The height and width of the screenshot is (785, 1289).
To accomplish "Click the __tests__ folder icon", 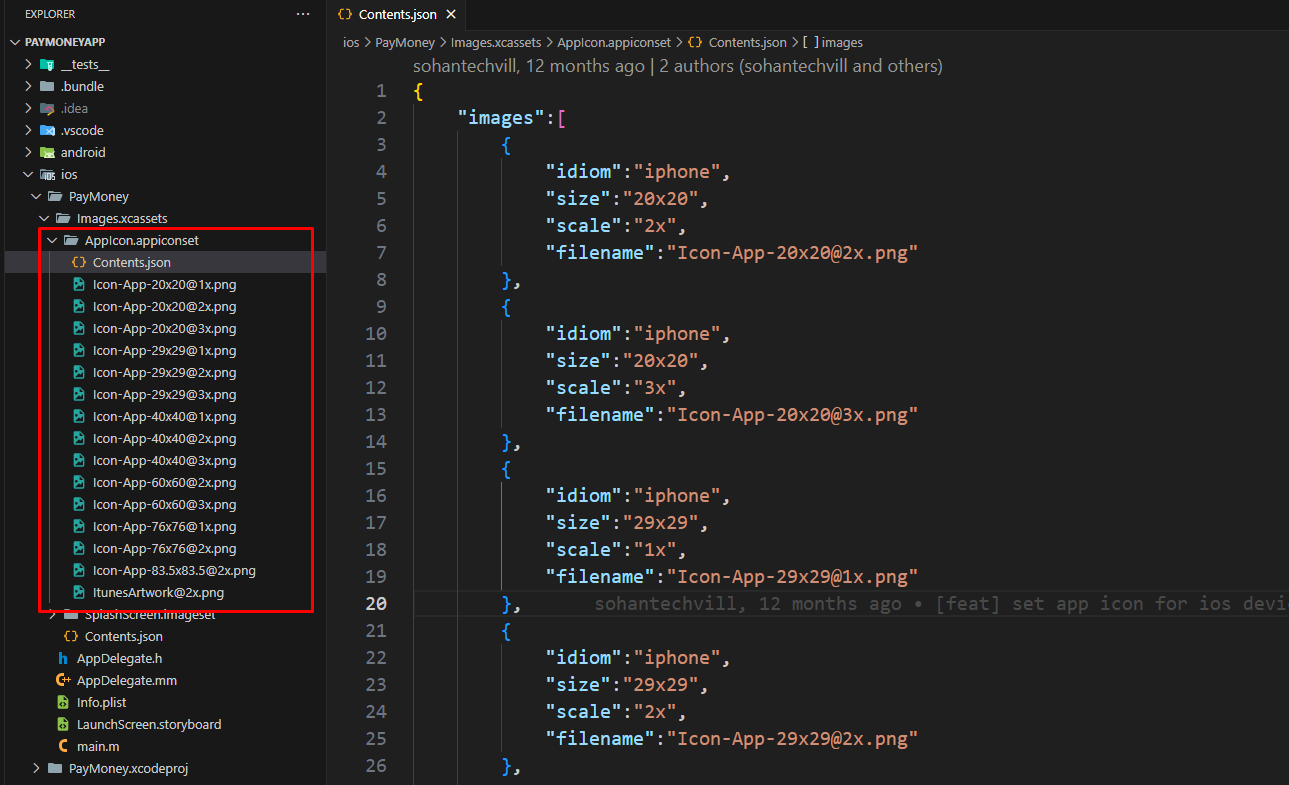I will pyautogui.click(x=47, y=65).
